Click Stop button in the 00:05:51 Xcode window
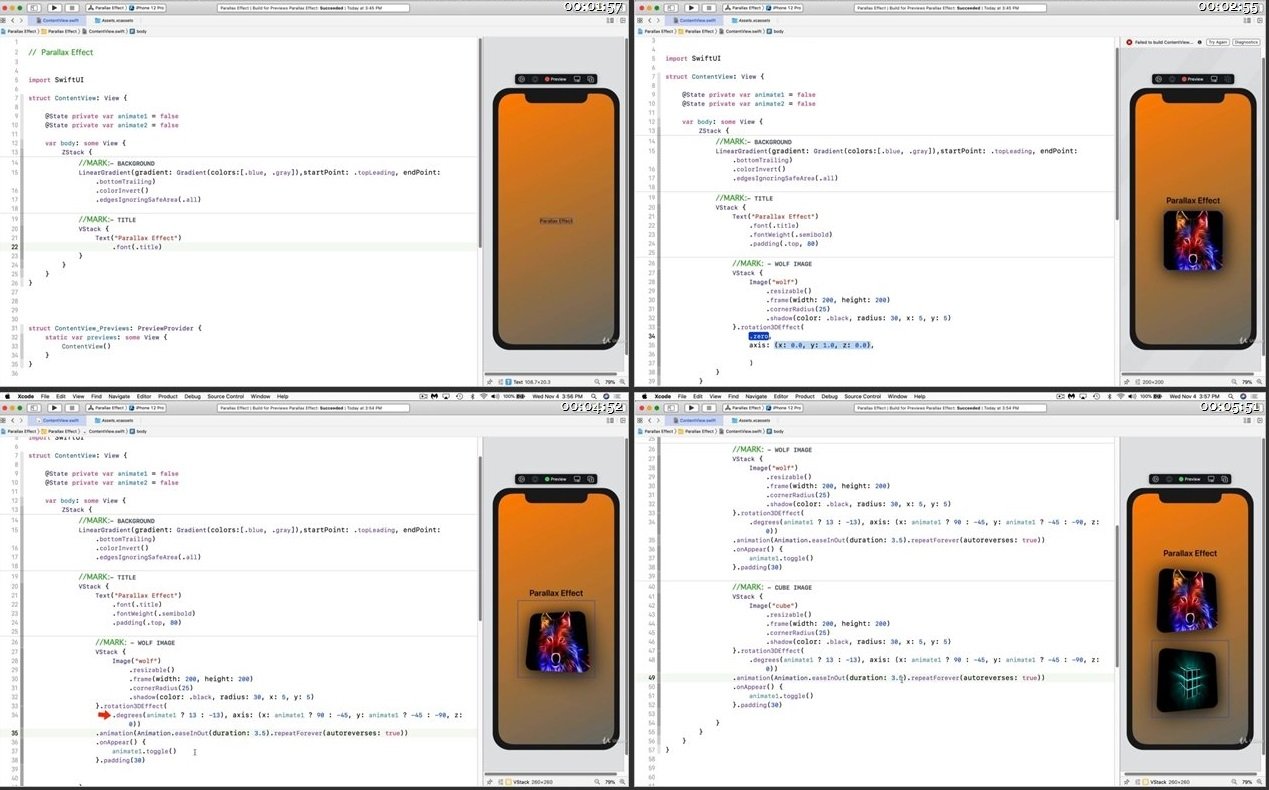Viewport: 1269px width, 790px height. (709, 407)
